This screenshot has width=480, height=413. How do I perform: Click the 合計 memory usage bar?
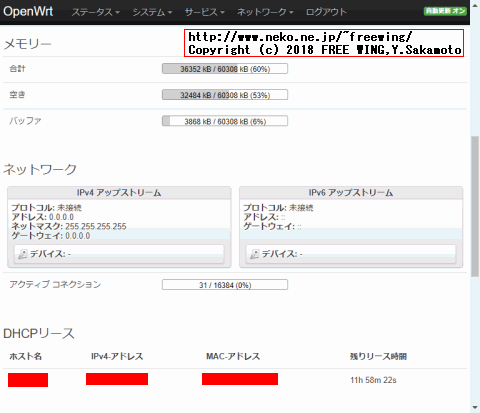(x=225, y=69)
